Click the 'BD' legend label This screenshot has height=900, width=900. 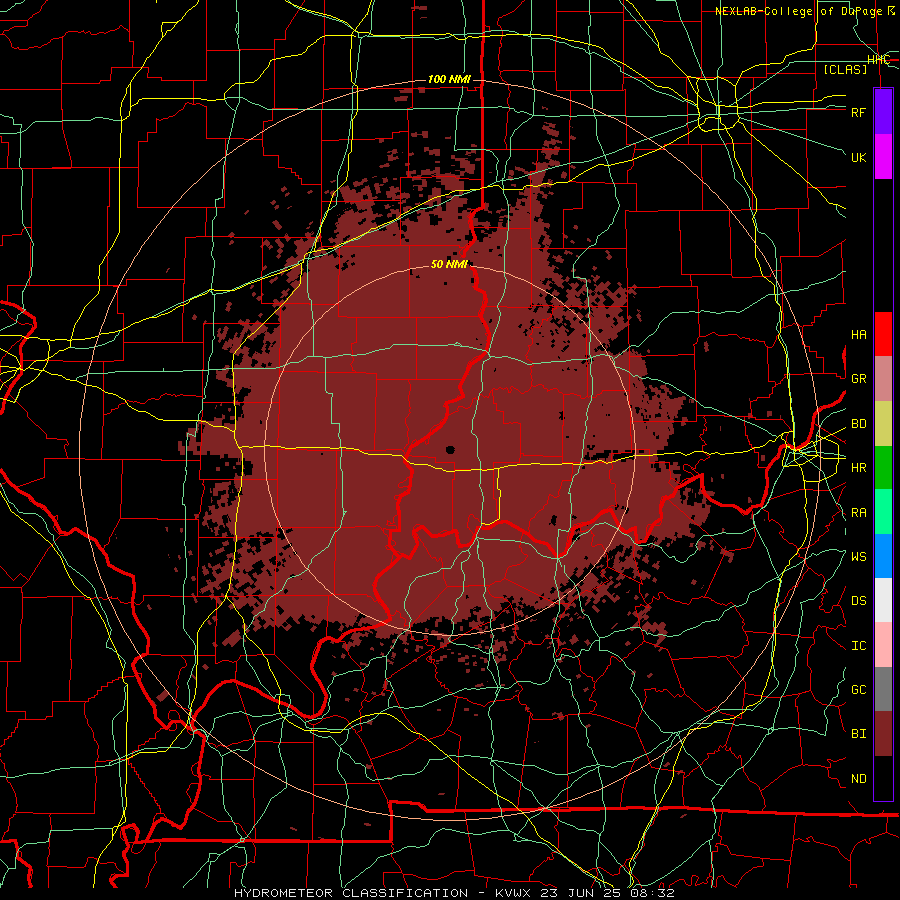858,424
